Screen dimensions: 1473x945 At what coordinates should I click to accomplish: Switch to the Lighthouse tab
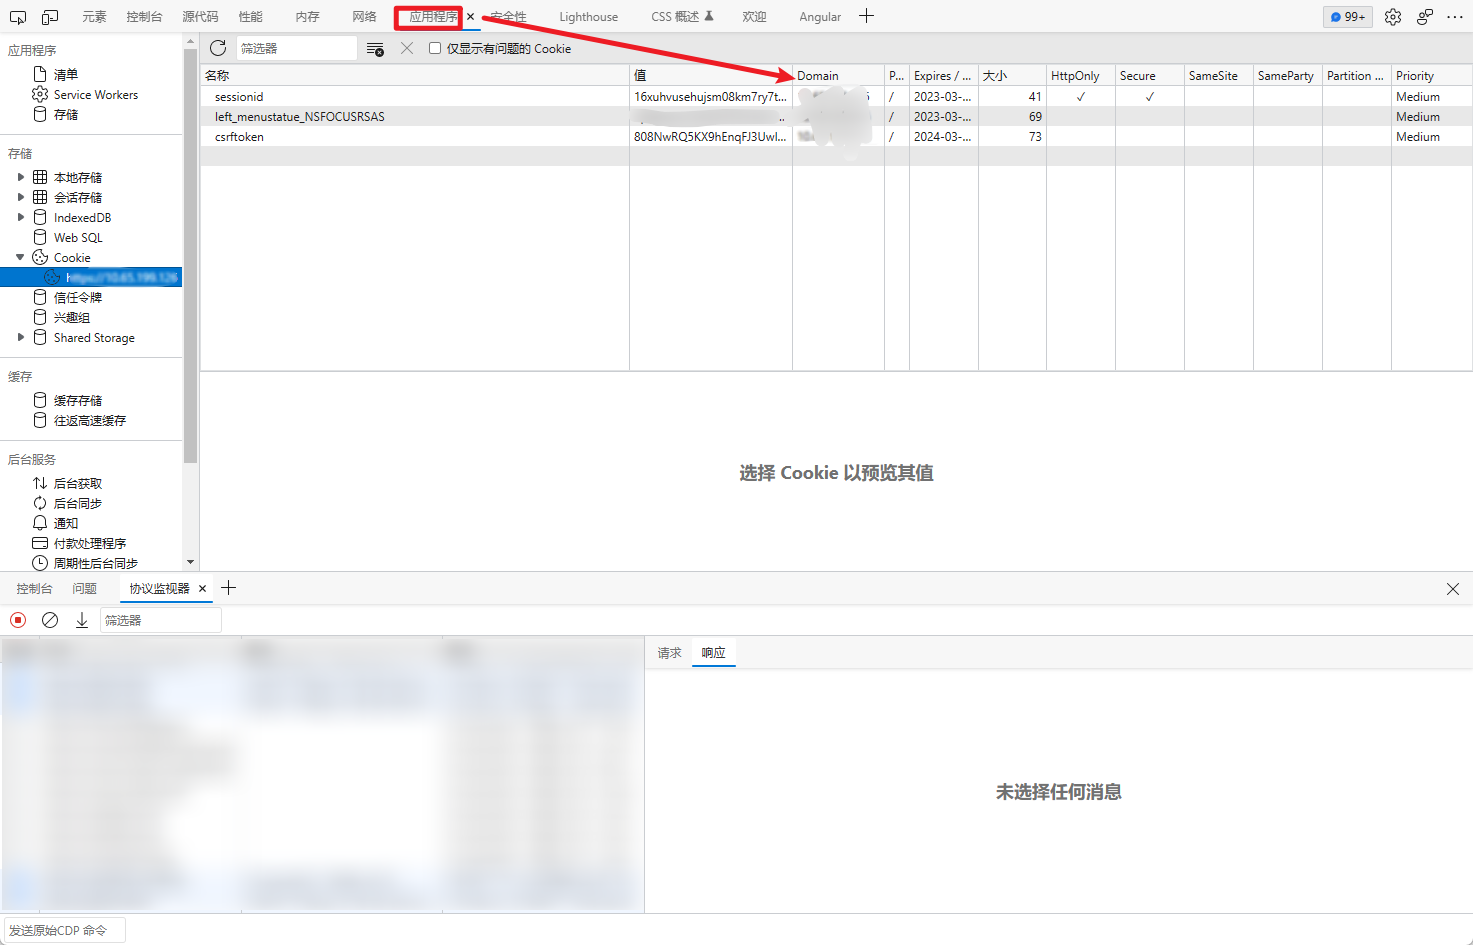[588, 17]
